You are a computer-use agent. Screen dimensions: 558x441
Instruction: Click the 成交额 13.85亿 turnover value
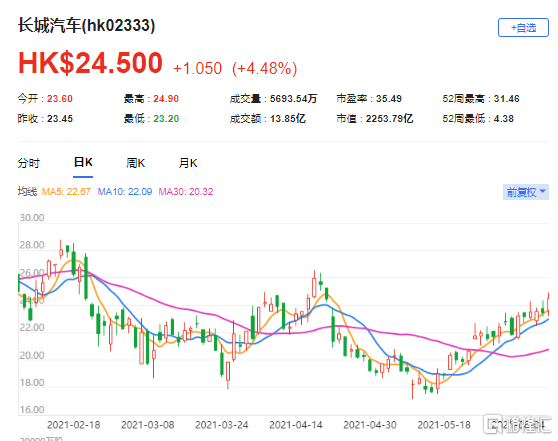(x=268, y=119)
